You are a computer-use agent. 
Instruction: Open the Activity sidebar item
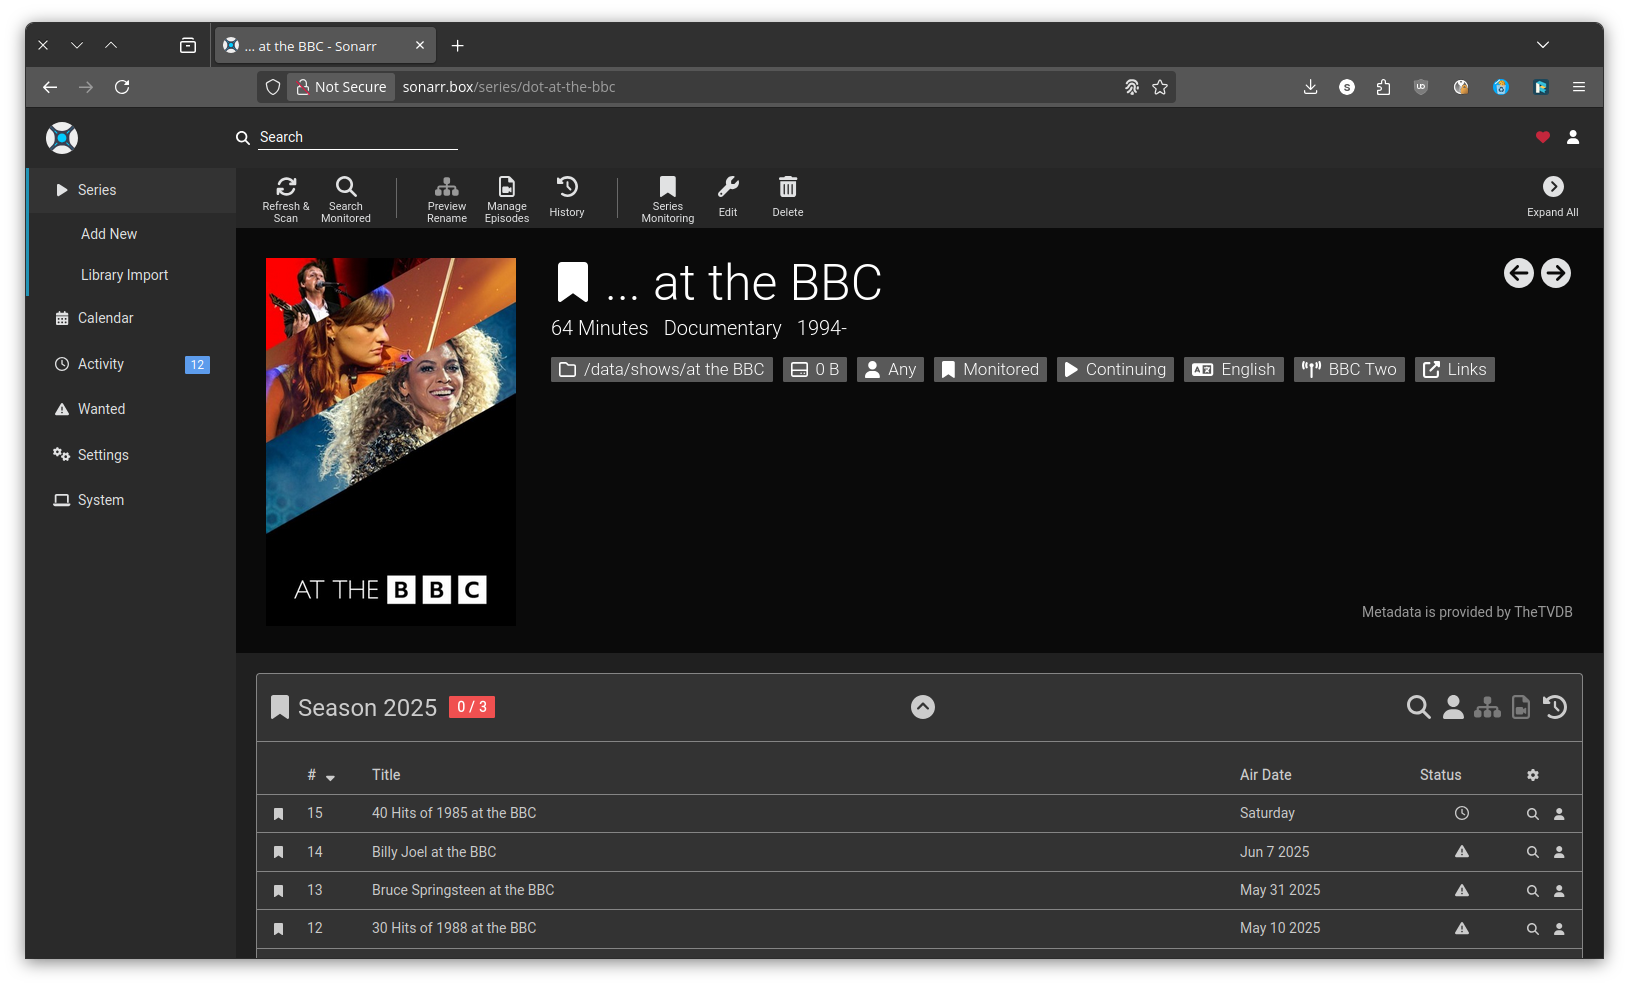click(101, 364)
